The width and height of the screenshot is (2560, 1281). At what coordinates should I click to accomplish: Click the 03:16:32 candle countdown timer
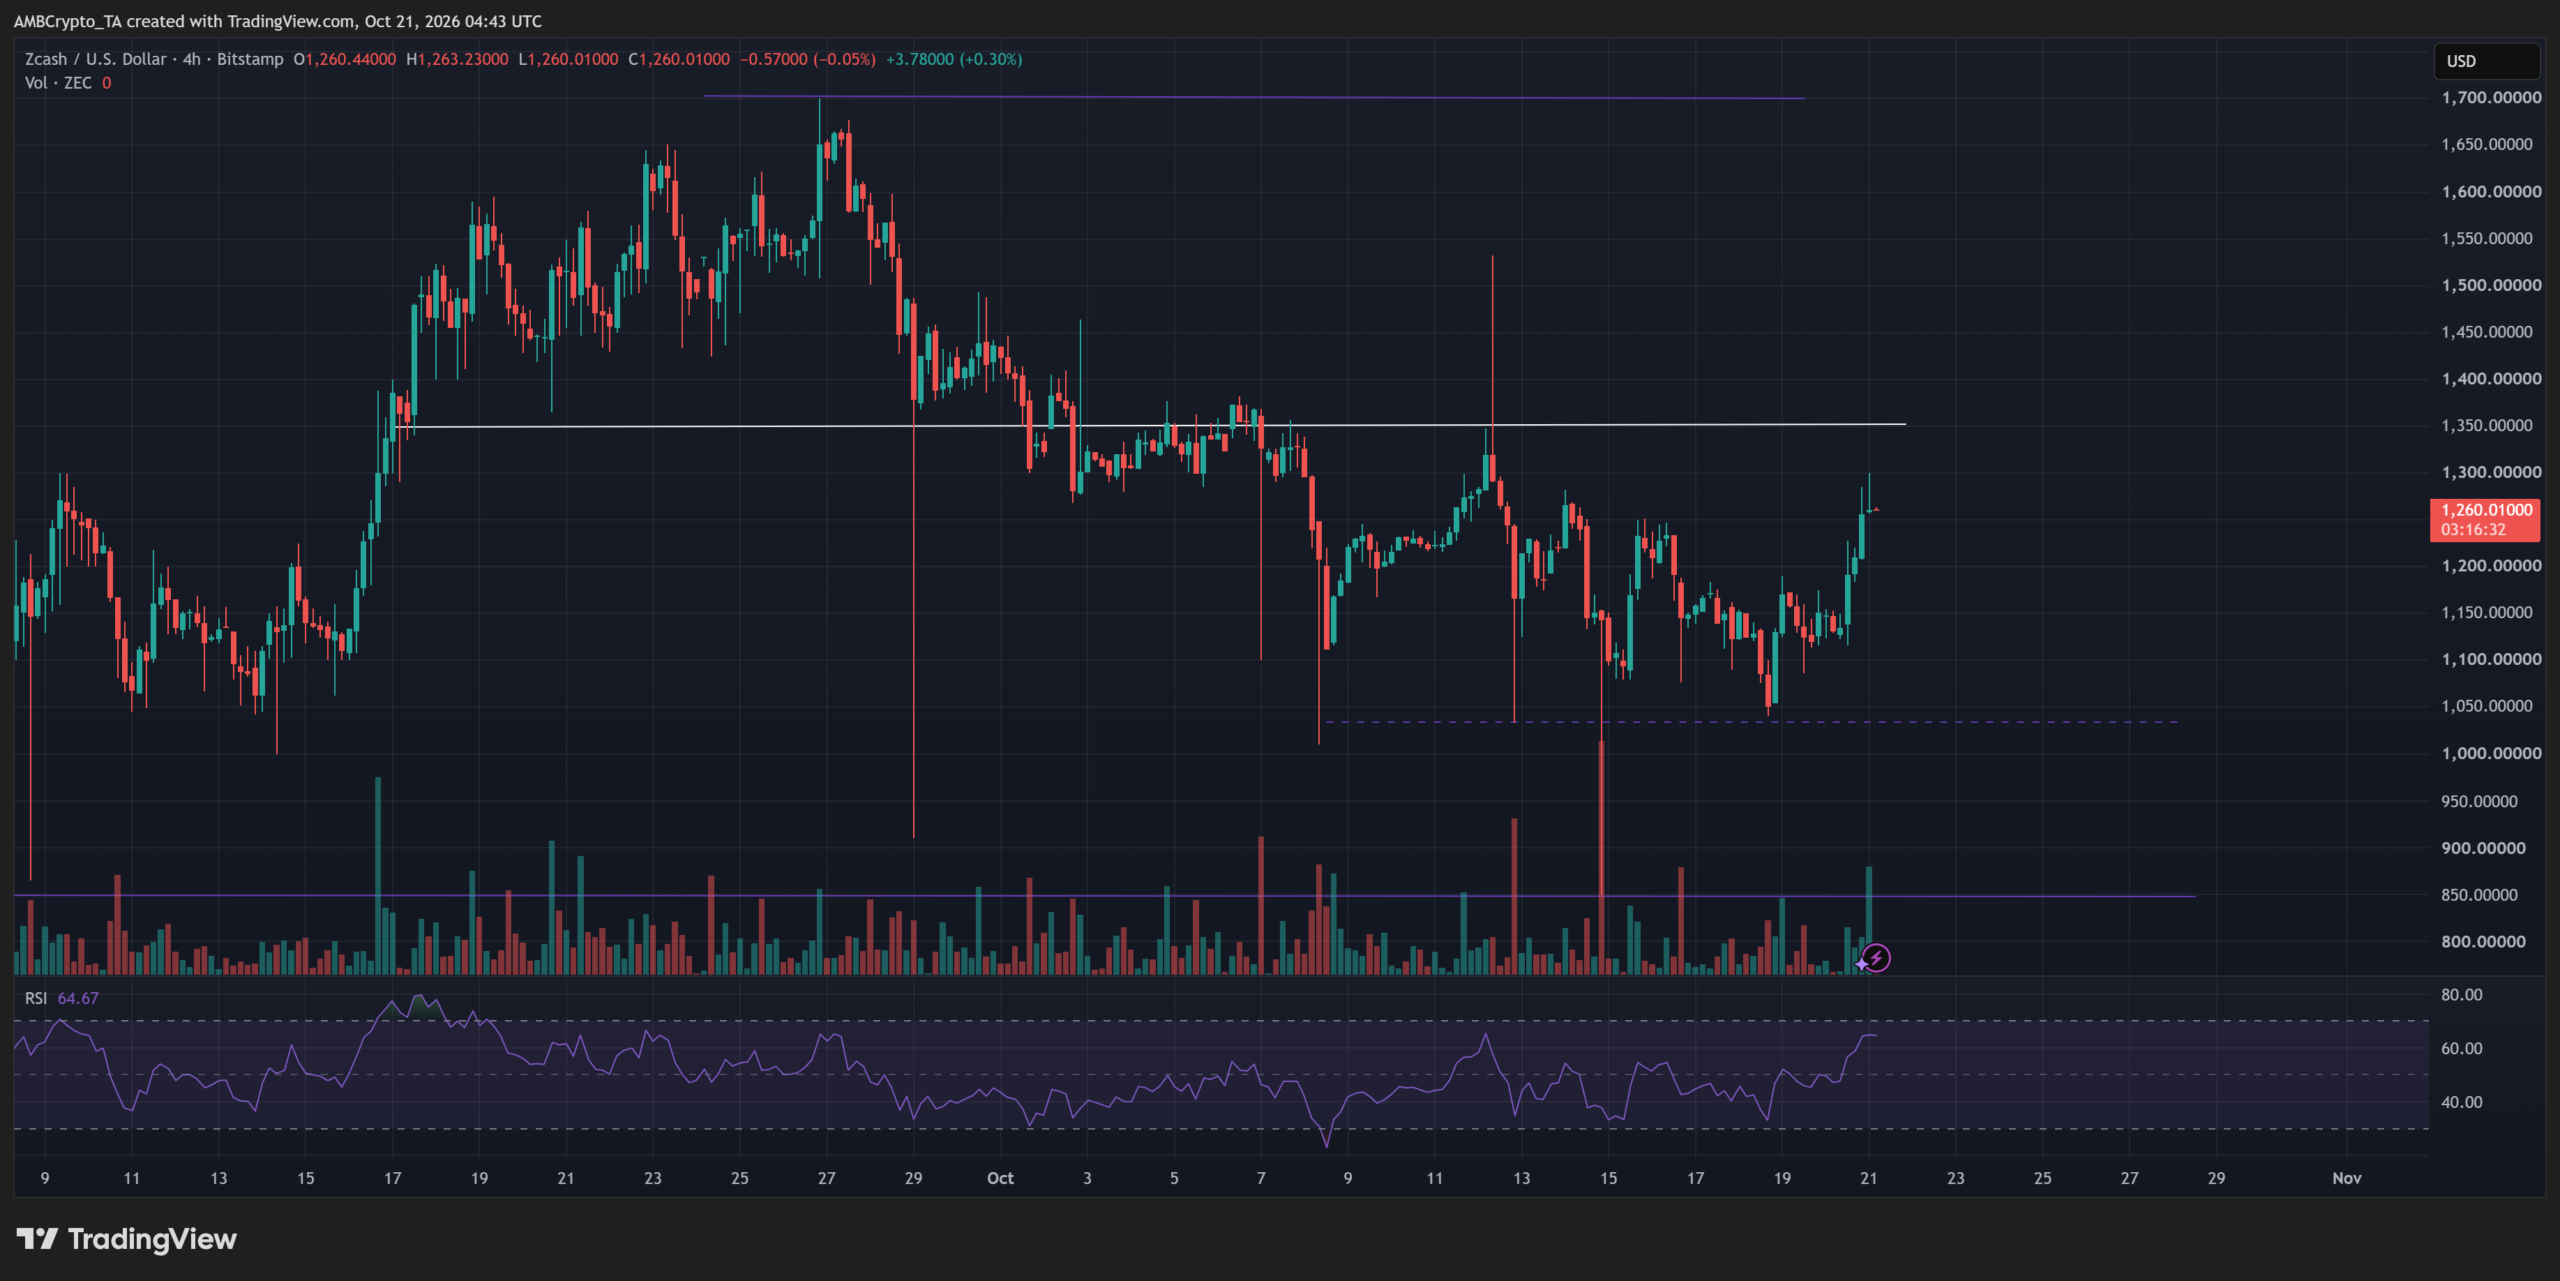tap(2473, 530)
